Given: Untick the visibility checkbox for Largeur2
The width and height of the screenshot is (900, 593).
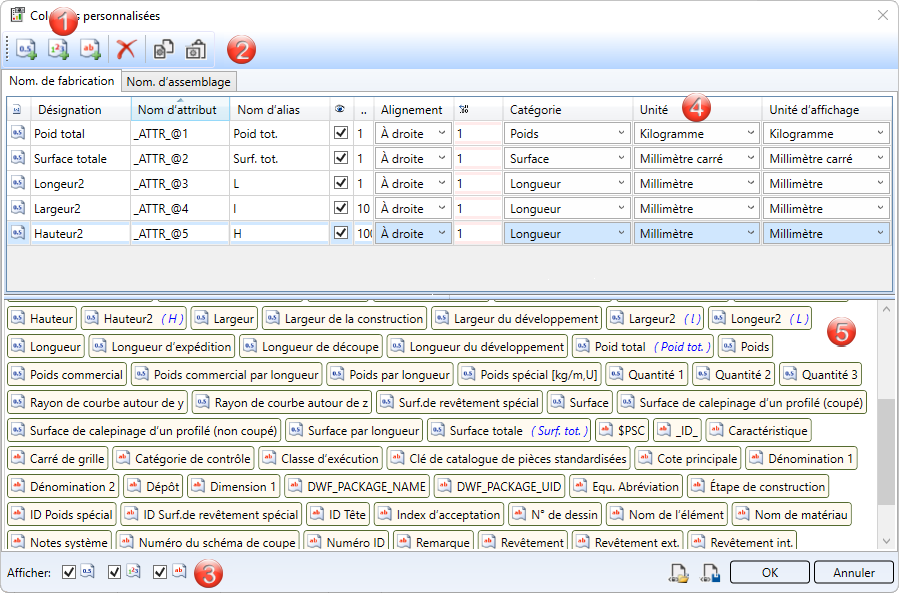Looking at the screenshot, I should (x=341, y=207).
